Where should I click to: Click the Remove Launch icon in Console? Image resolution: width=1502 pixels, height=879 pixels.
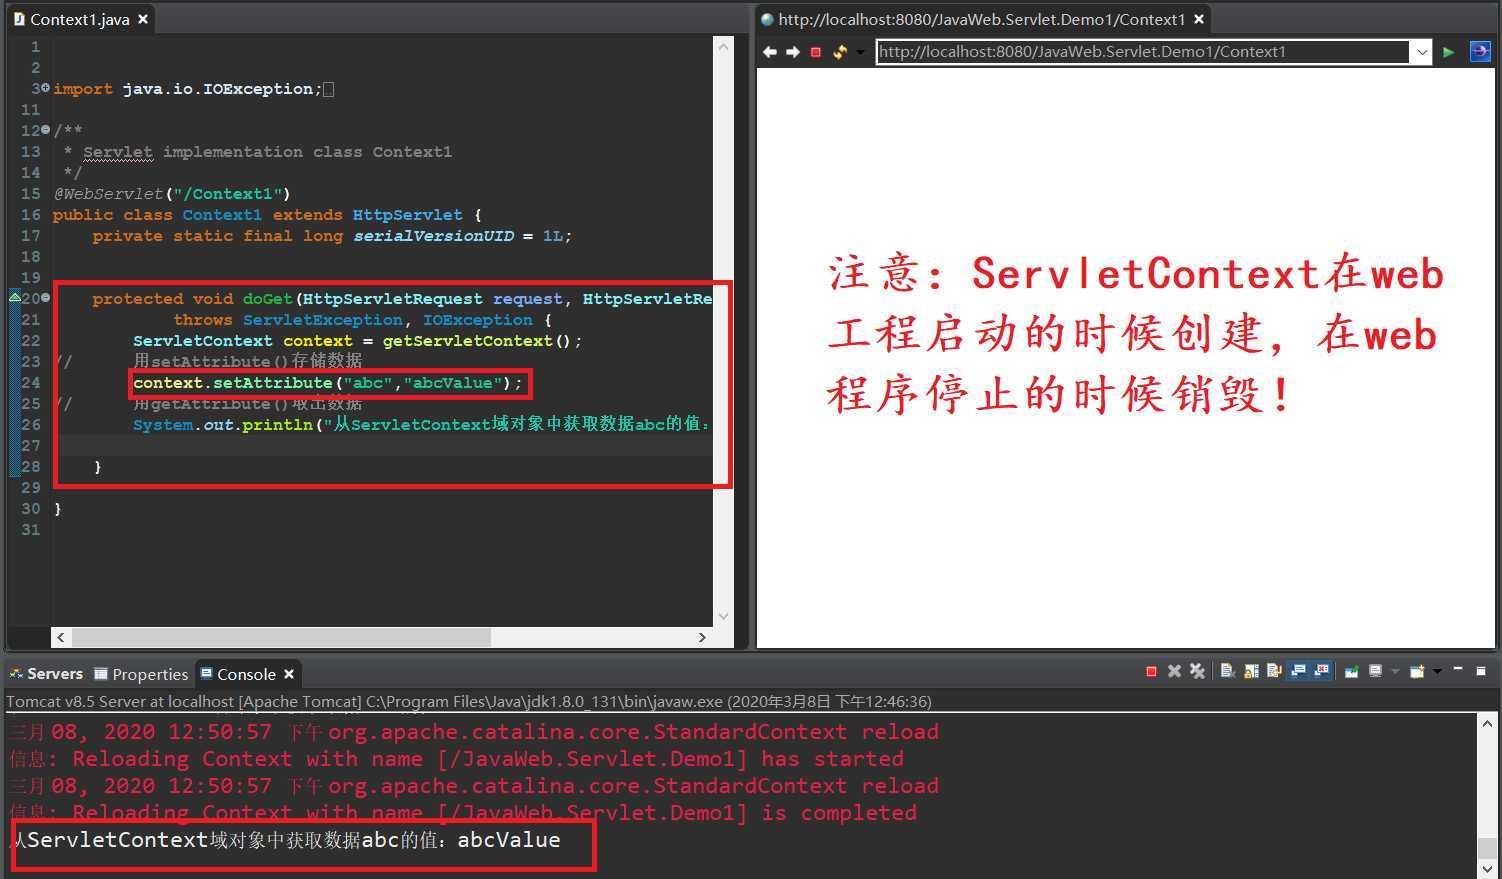(1174, 672)
